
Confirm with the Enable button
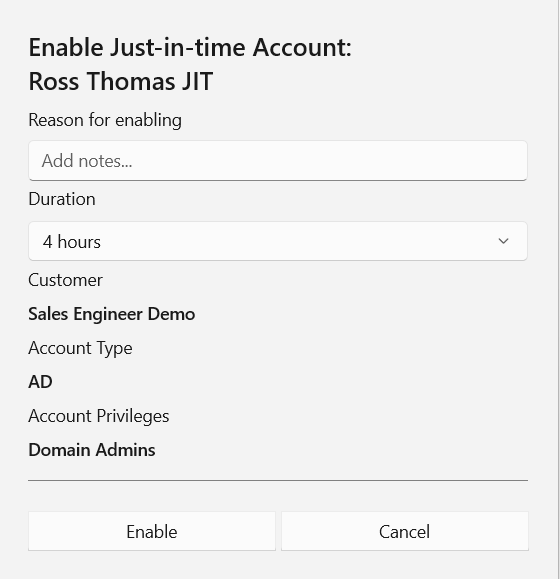tap(152, 531)
